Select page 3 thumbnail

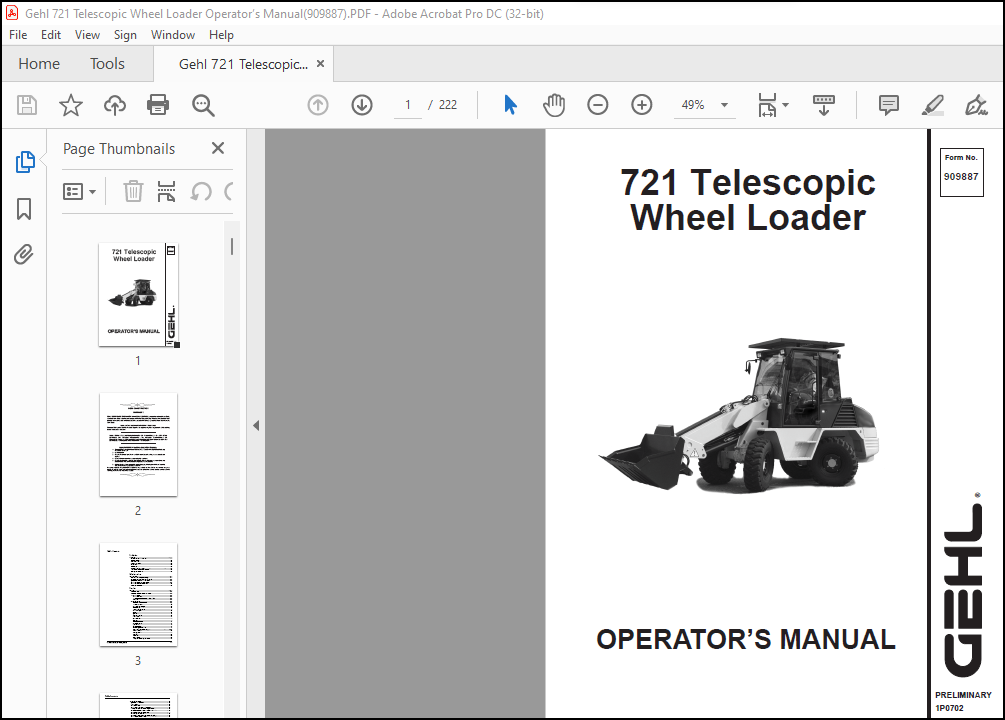click(x=138, y=594)
